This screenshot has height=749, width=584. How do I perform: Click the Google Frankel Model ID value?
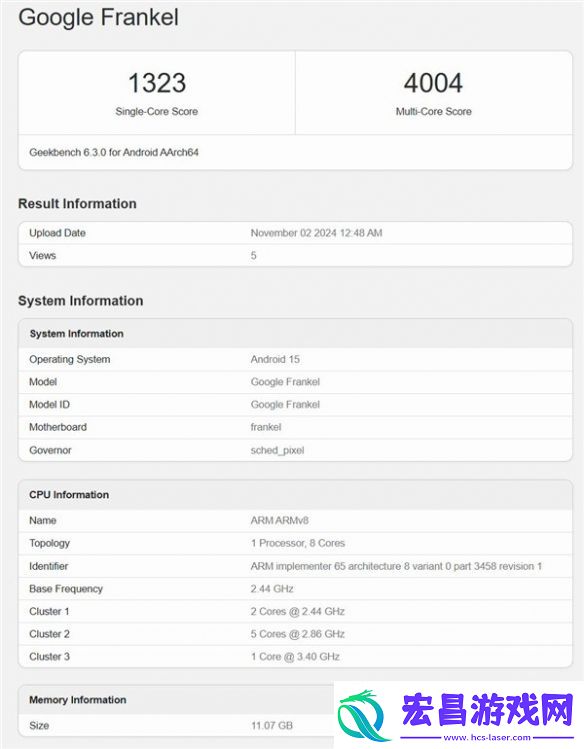pos(285,405)
